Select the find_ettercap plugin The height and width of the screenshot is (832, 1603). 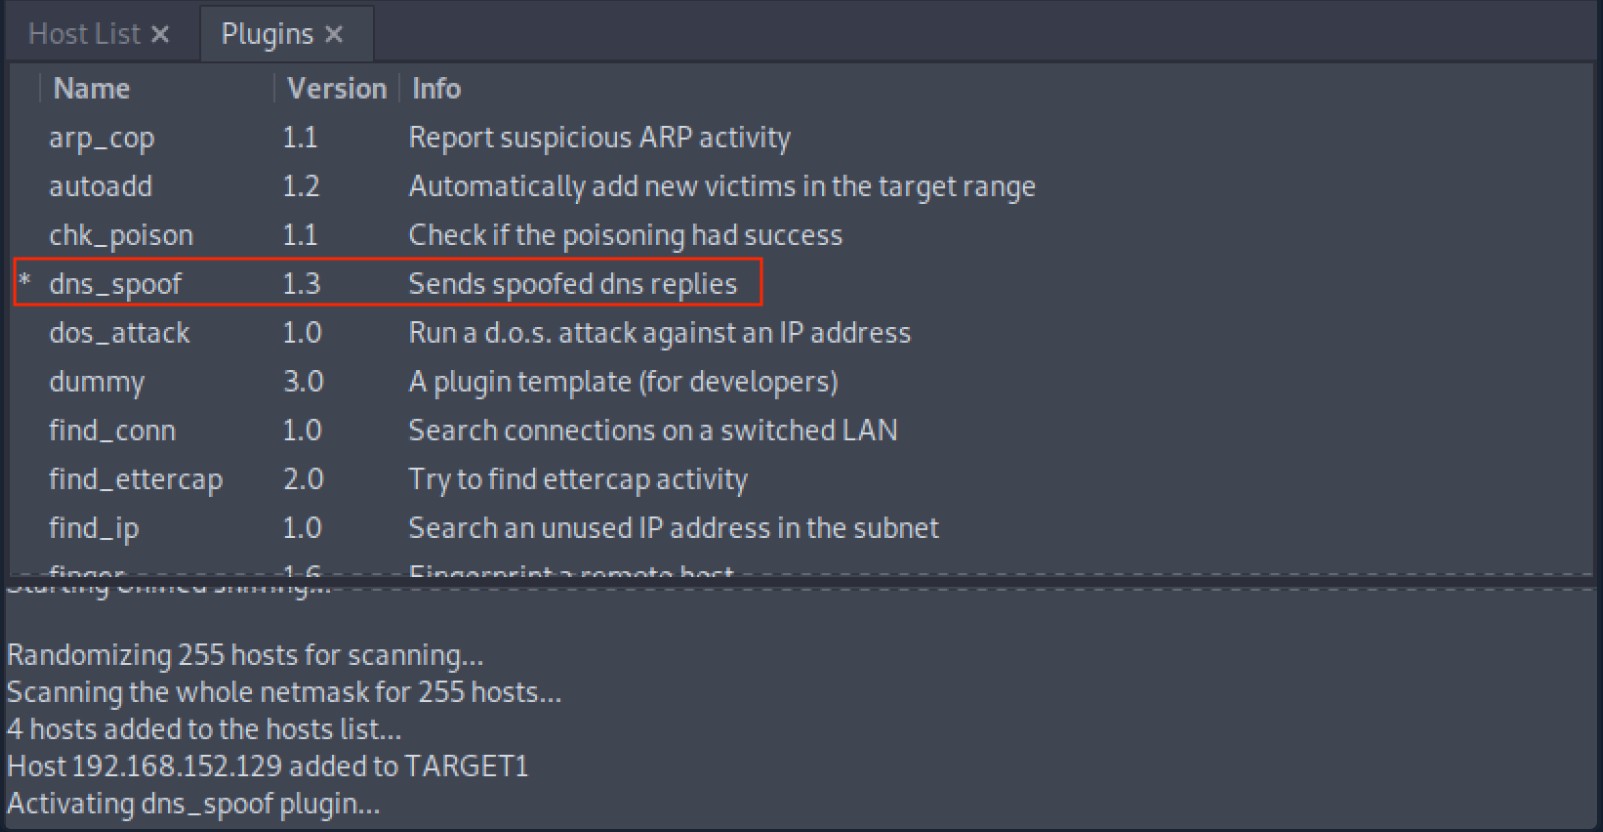(135, 480)
